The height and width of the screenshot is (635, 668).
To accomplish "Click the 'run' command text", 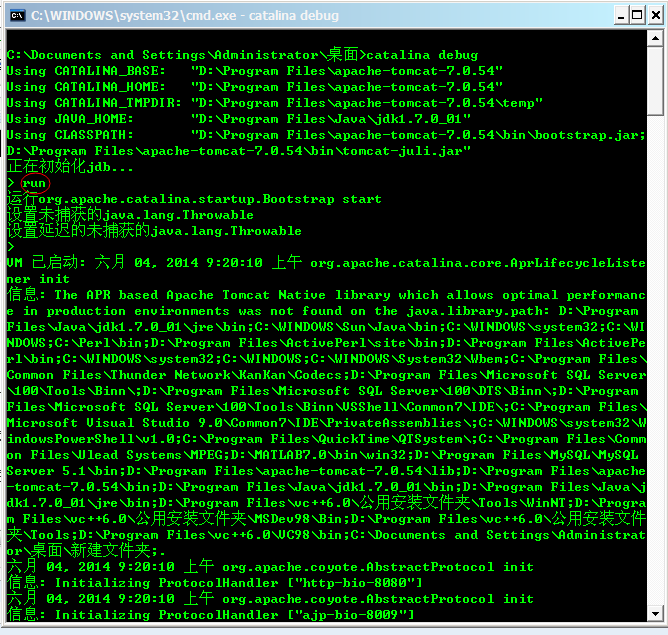I will click(34, 184).
